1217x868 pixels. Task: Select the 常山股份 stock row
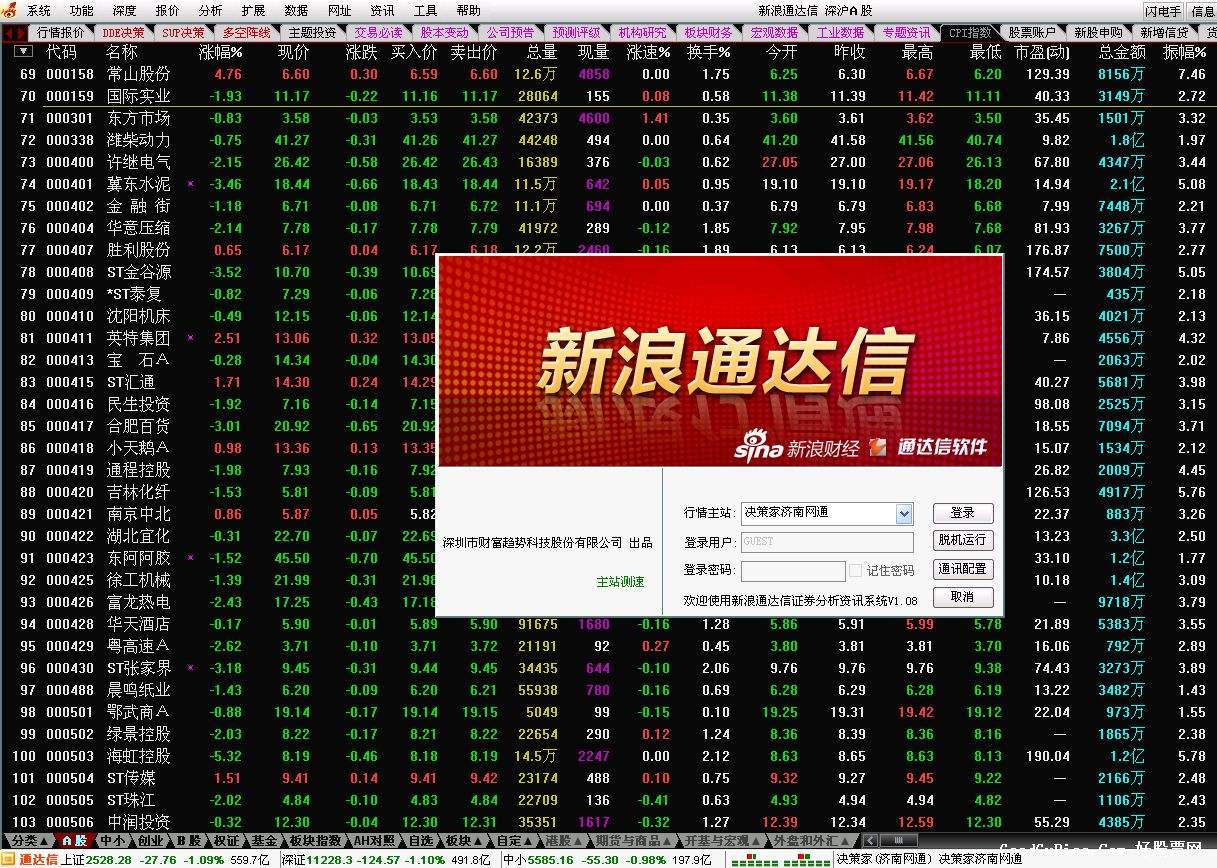pyautogui.click(x=608, y=74)
